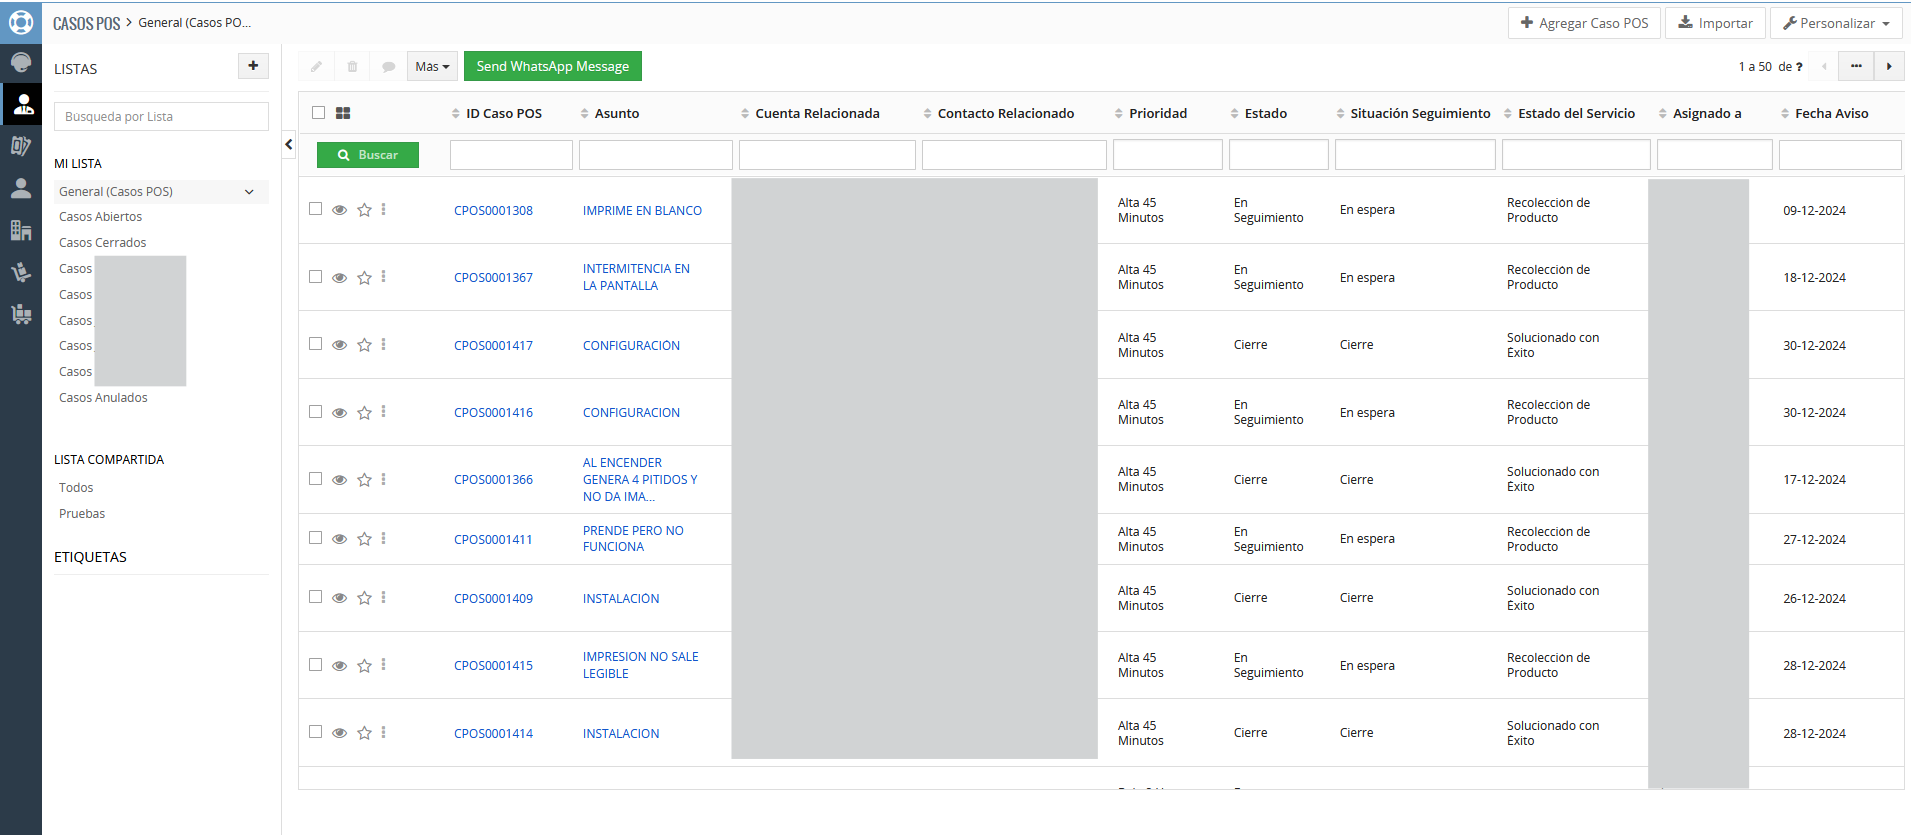The height and width of the screenshot is (835, 1911).
Task: Click the edit pencil toolbar icon
Action: click(x=316, y=67)
